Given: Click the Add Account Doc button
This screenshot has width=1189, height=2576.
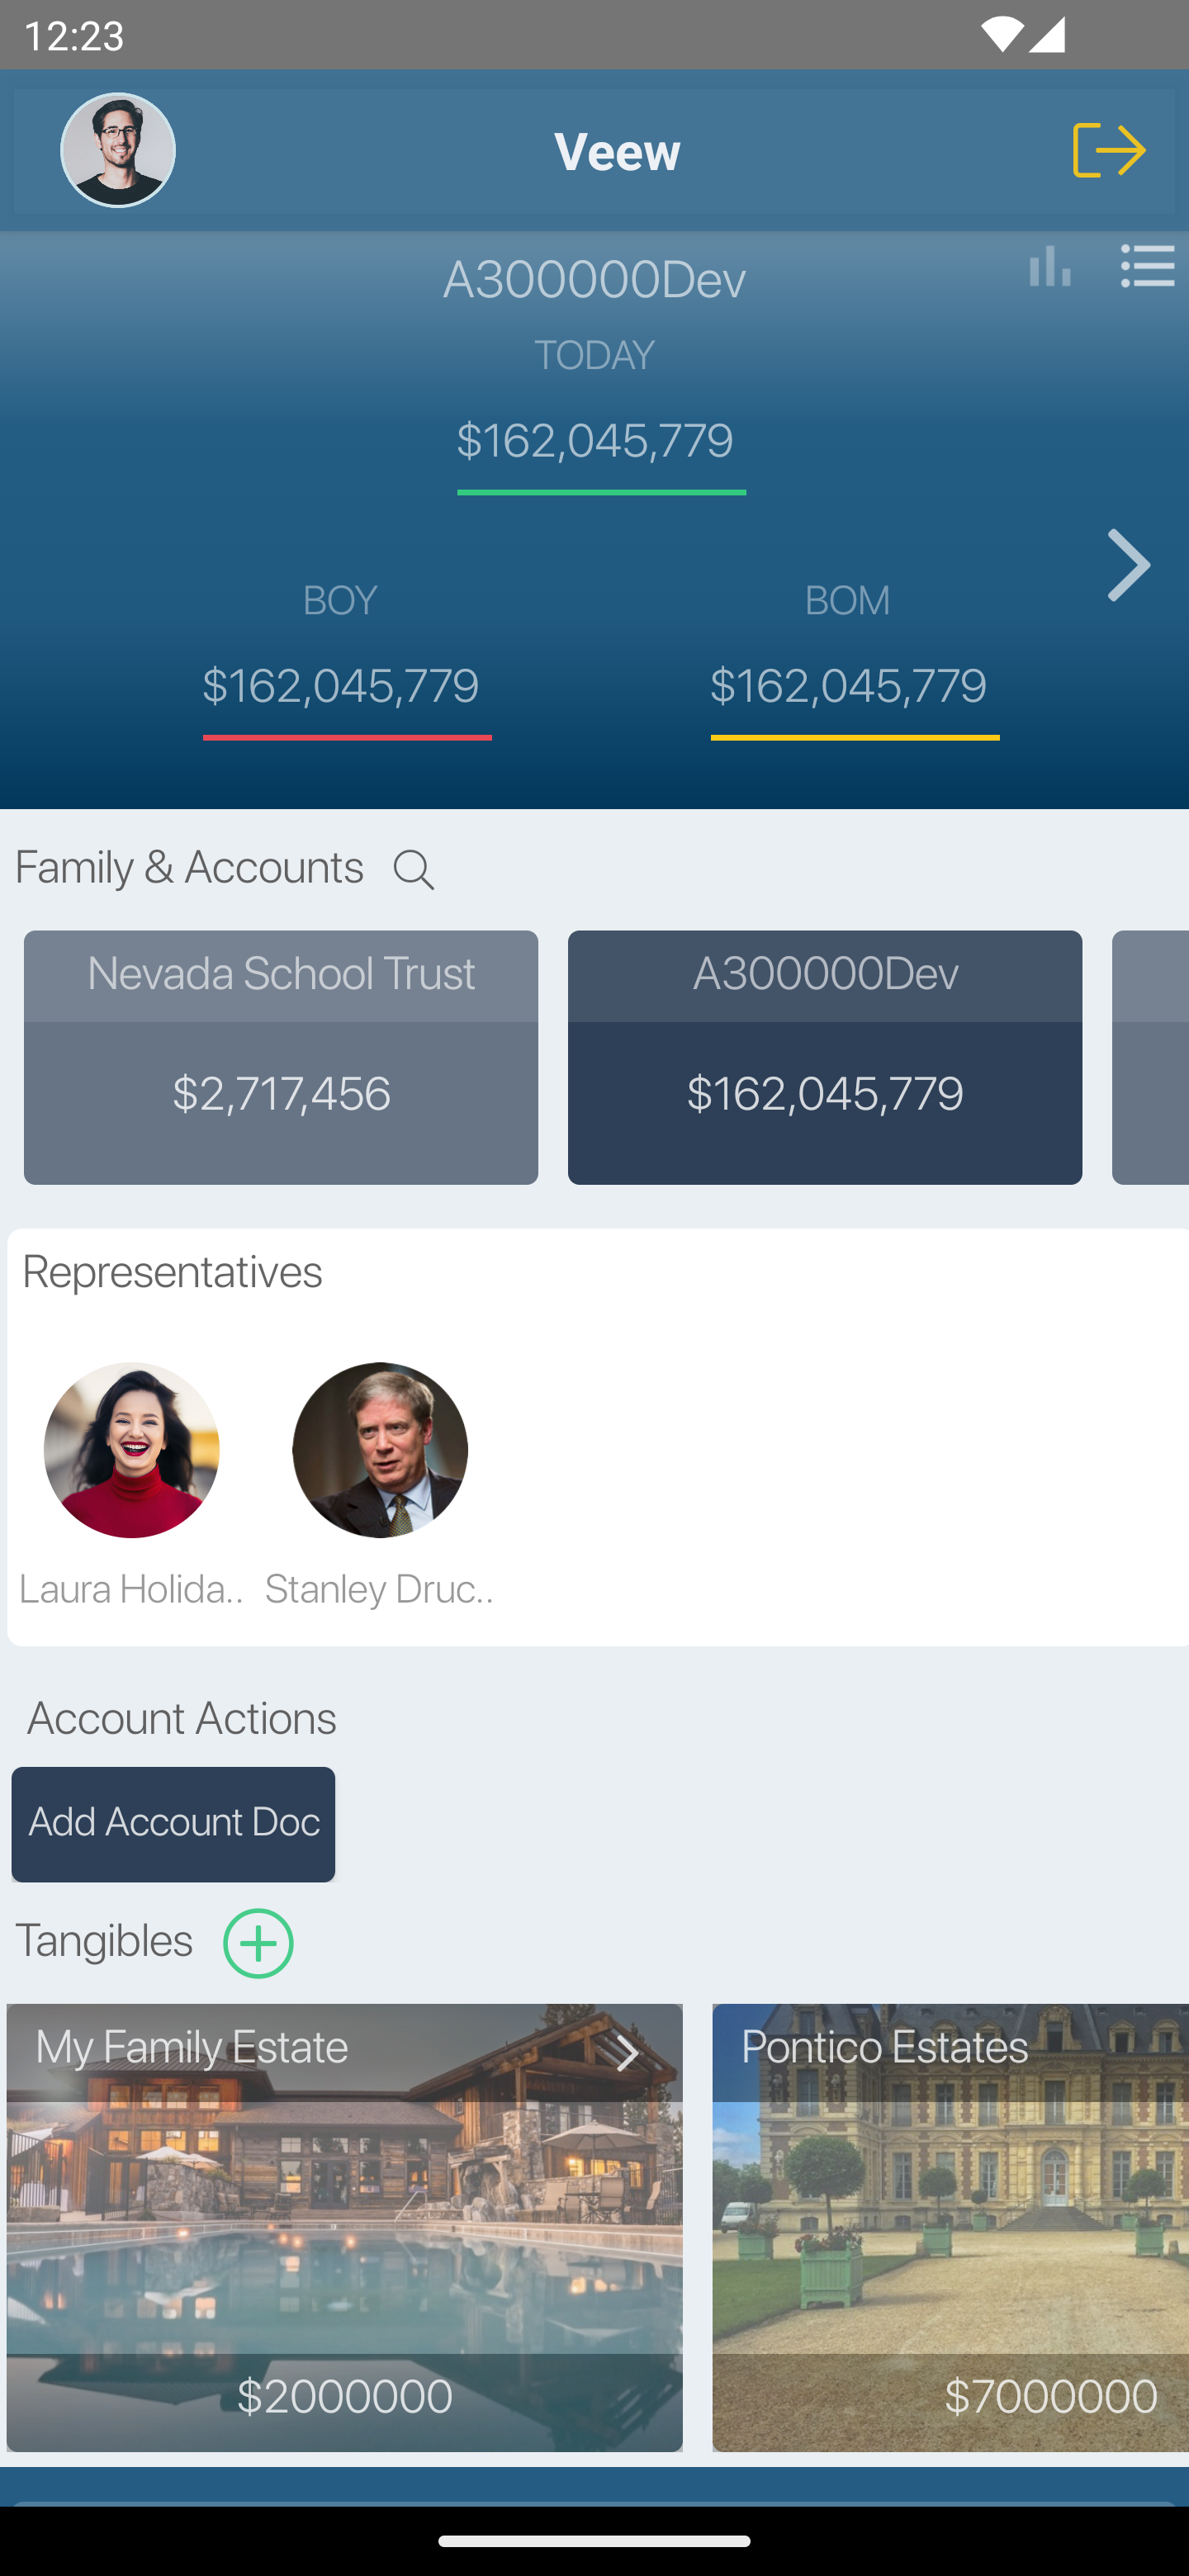Looking at the screenshot, I should click(173, 1823).
